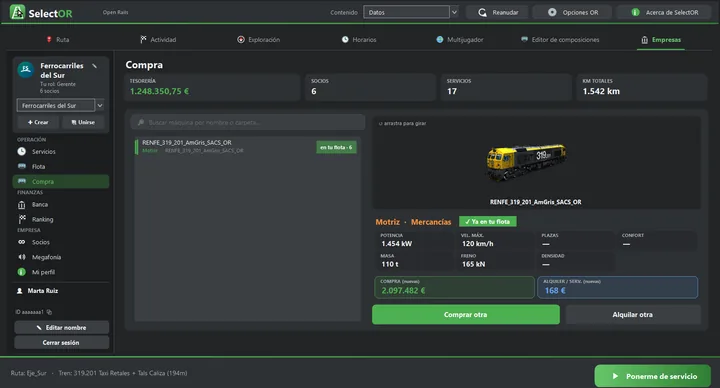Click the KM totales 1.542 km card
Viewport: 720px width, 388px height.
(x=642, y=87)
